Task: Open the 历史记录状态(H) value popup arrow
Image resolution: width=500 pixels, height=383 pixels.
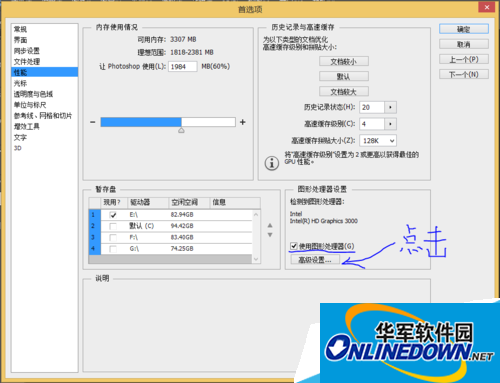Action: 390,107
